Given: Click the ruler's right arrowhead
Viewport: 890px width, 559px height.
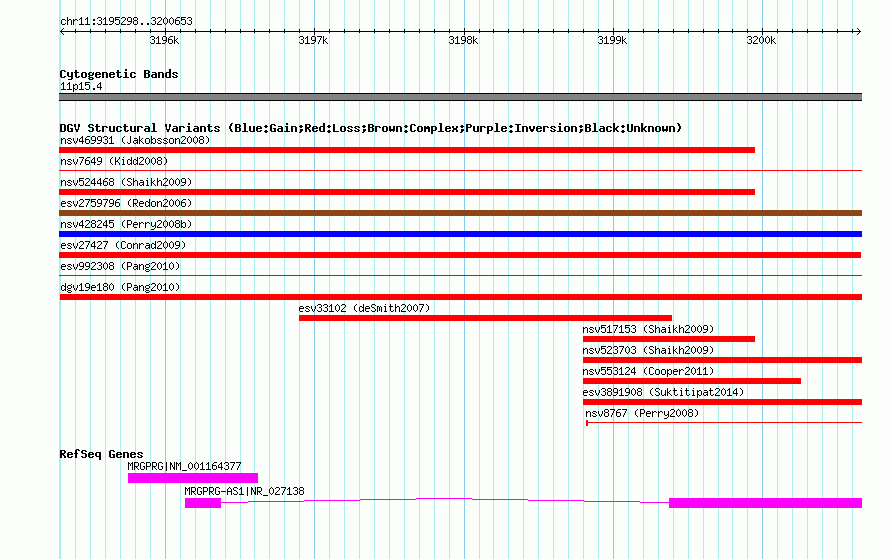Looking at the screenshot, I should coord(859,32).
